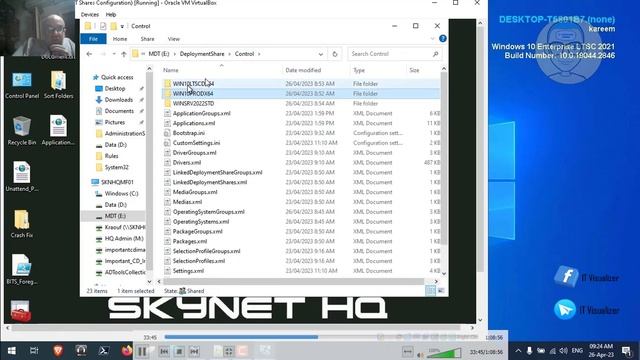Open the taskbar clock showing 09:24 AM
The height and width of the screenshot is (360, 640).
click(x=601, y=350)
